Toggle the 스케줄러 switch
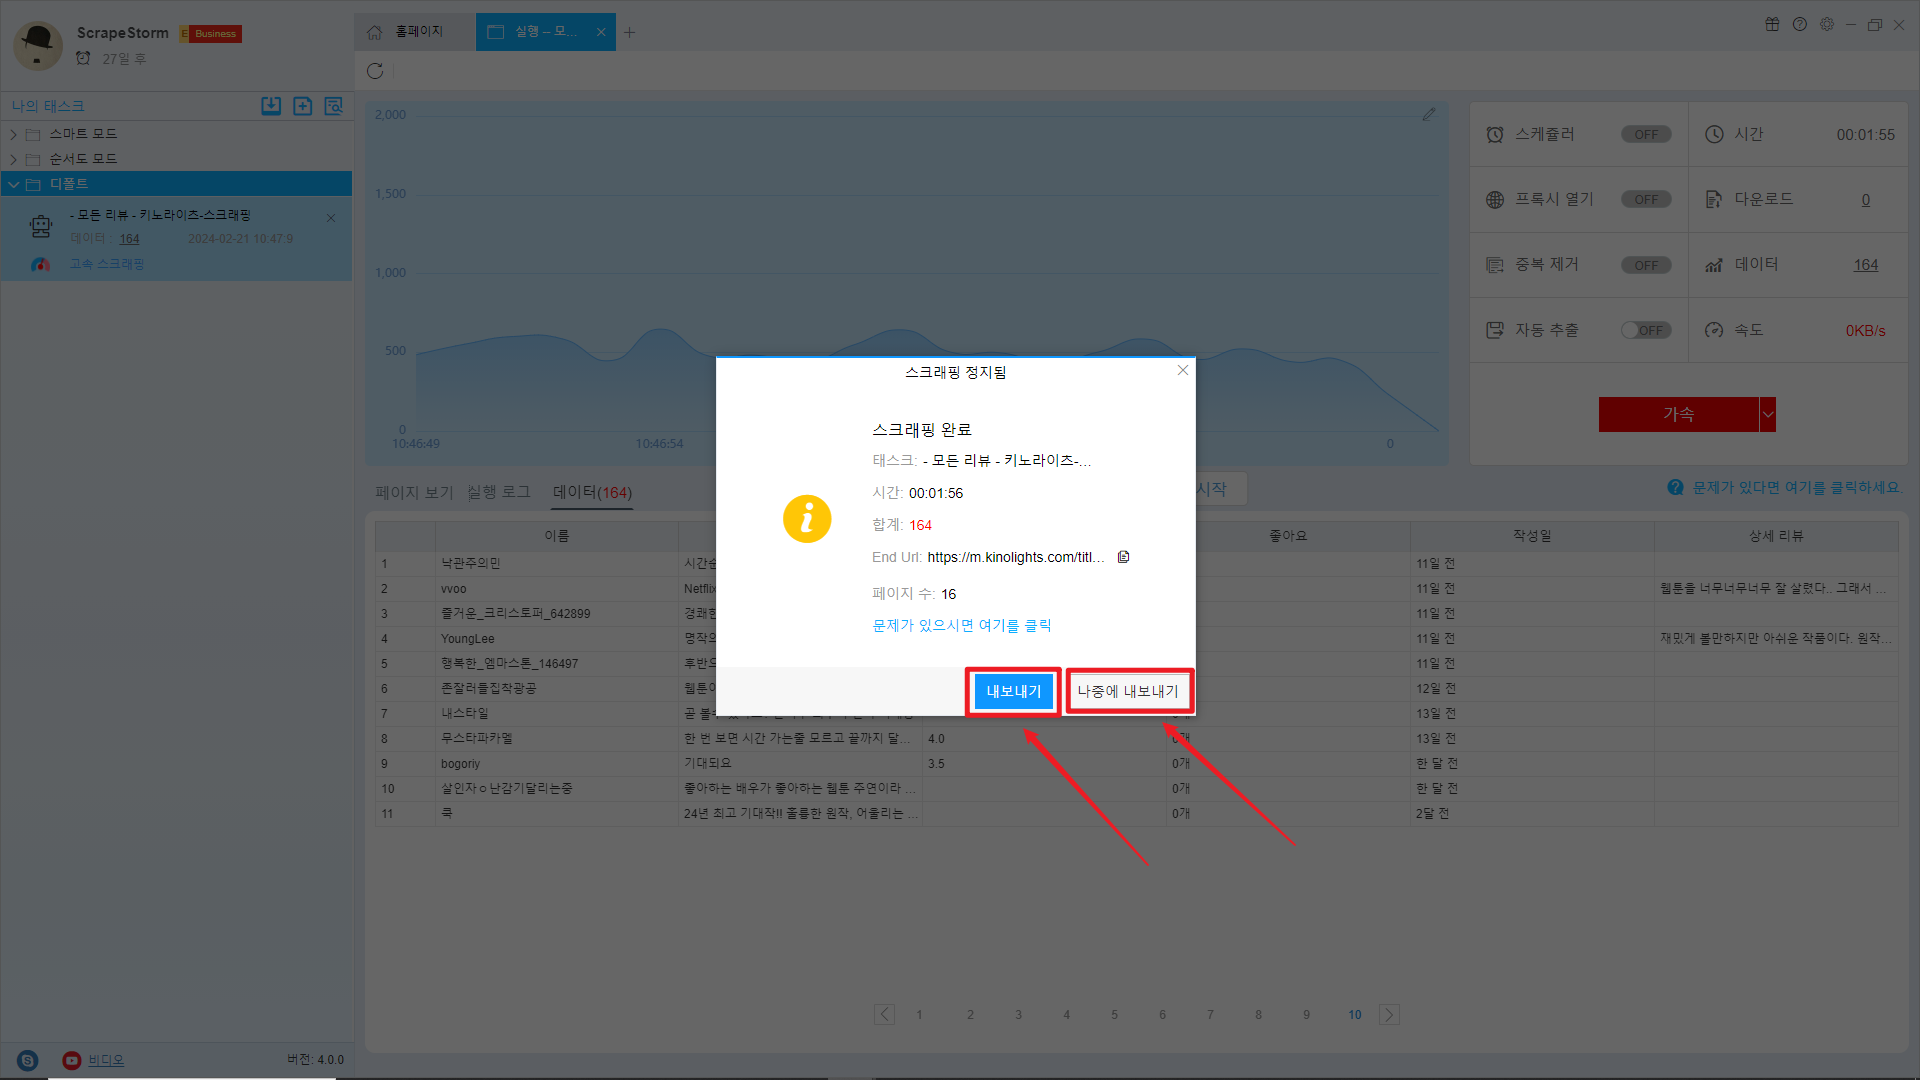The width and height of the screenshot is (1920, 1080). (1645, 134)
